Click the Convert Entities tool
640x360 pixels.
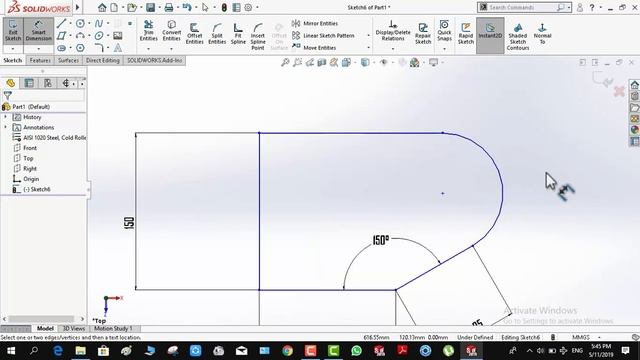tap(171, 31)
